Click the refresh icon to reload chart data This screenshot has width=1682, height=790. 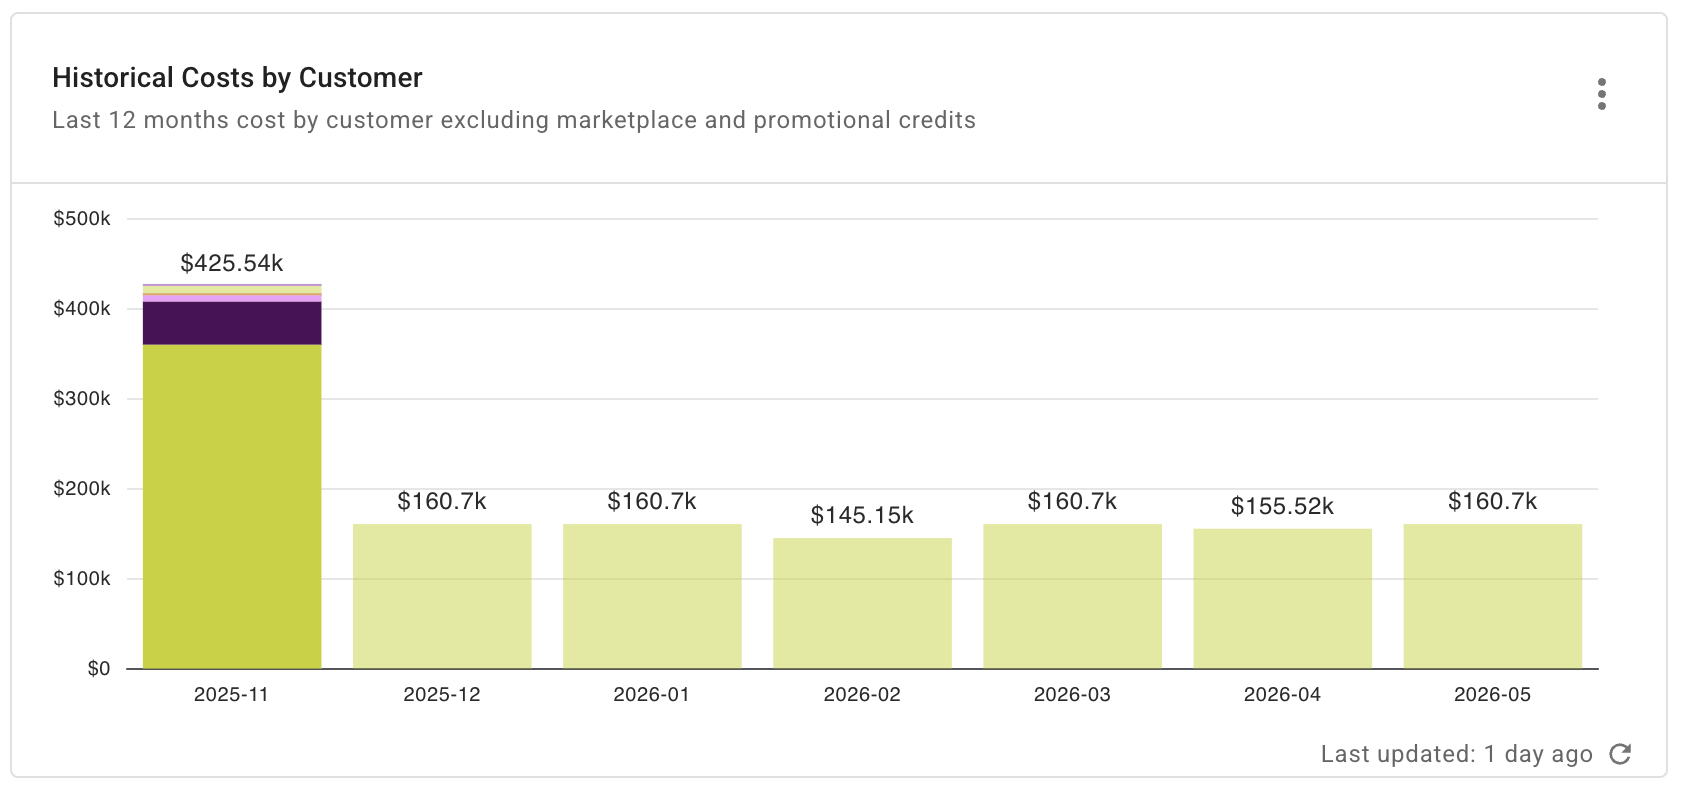click(1622, 754)
